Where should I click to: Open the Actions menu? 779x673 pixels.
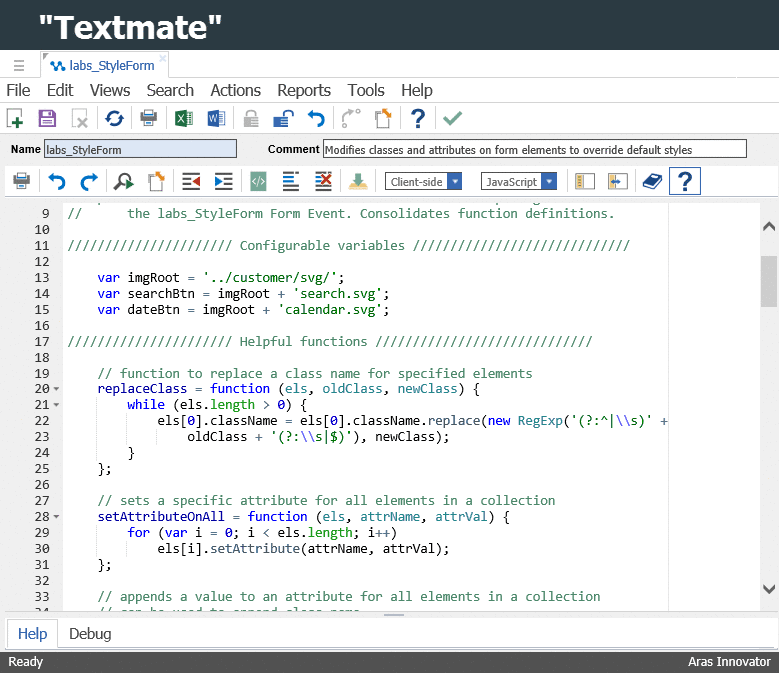[235, 90]
